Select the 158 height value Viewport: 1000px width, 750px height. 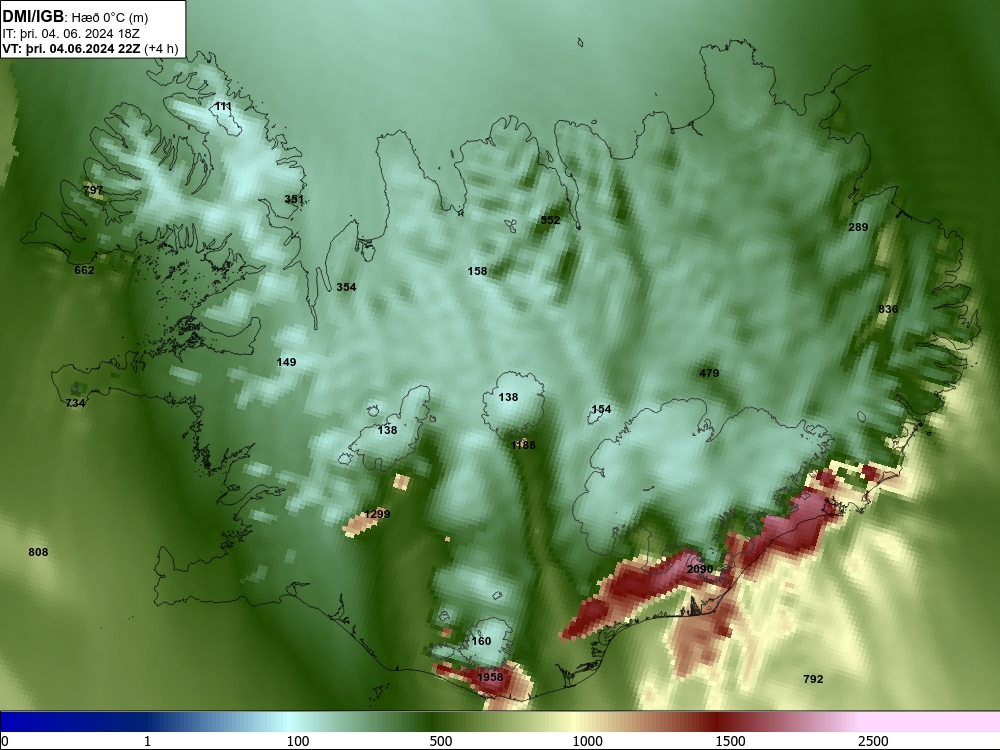pos(477,271)
